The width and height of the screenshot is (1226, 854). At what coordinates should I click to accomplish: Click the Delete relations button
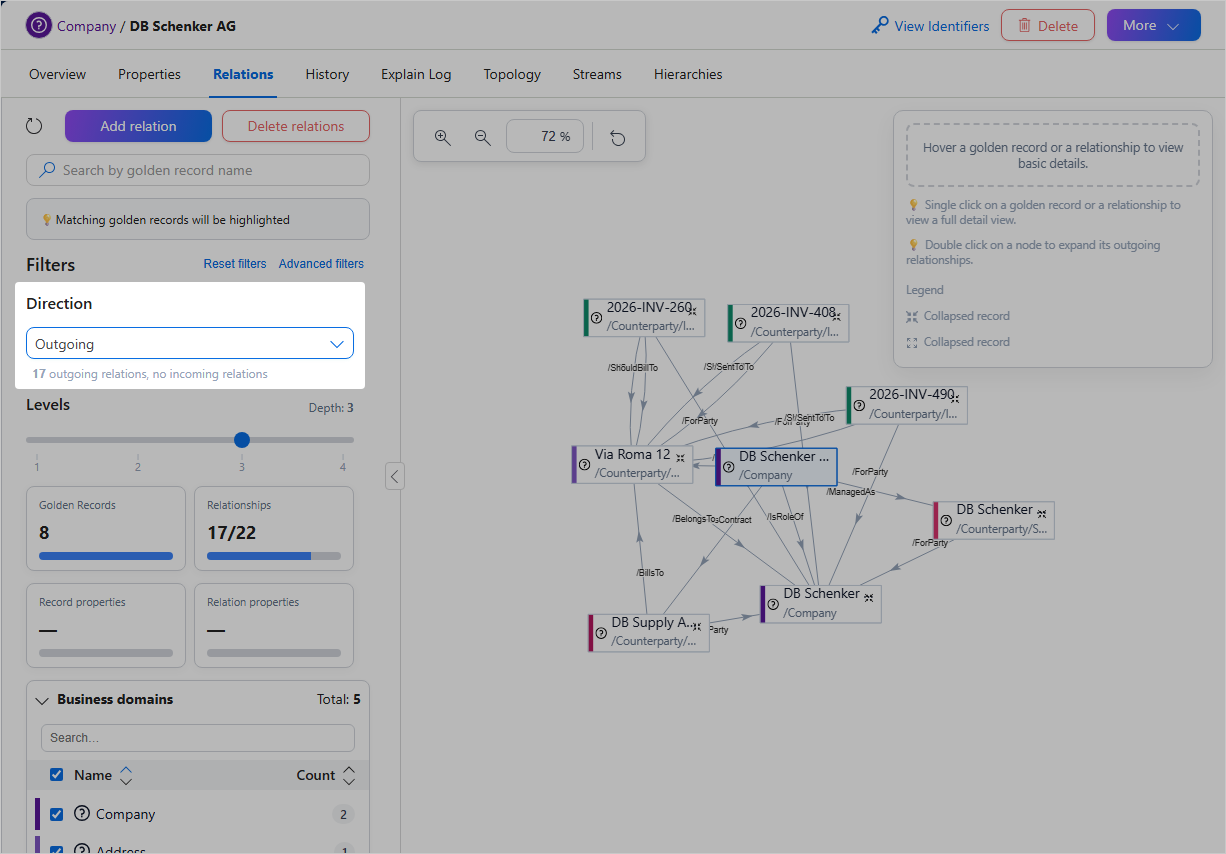pos(296,126)
